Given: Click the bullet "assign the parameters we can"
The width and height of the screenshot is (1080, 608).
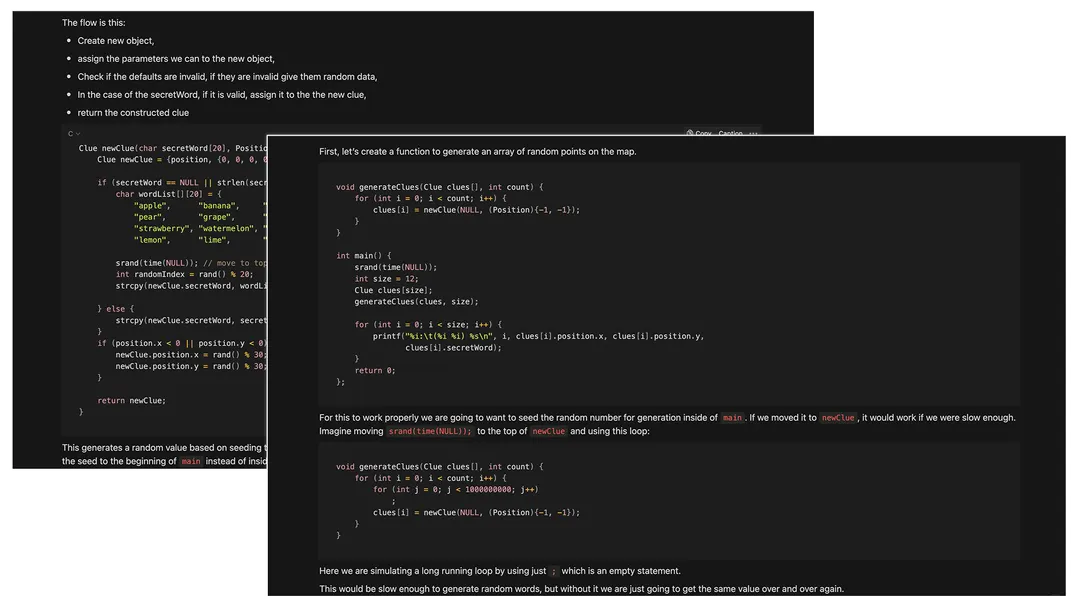Looking at the screenshot, I should pos(176,59).
